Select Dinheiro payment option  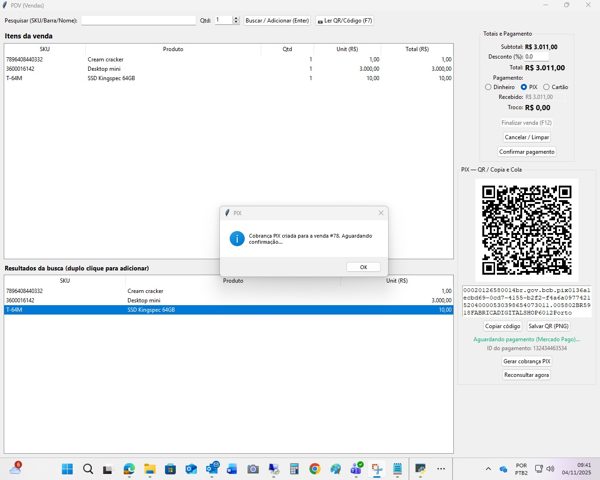point(487,87)
